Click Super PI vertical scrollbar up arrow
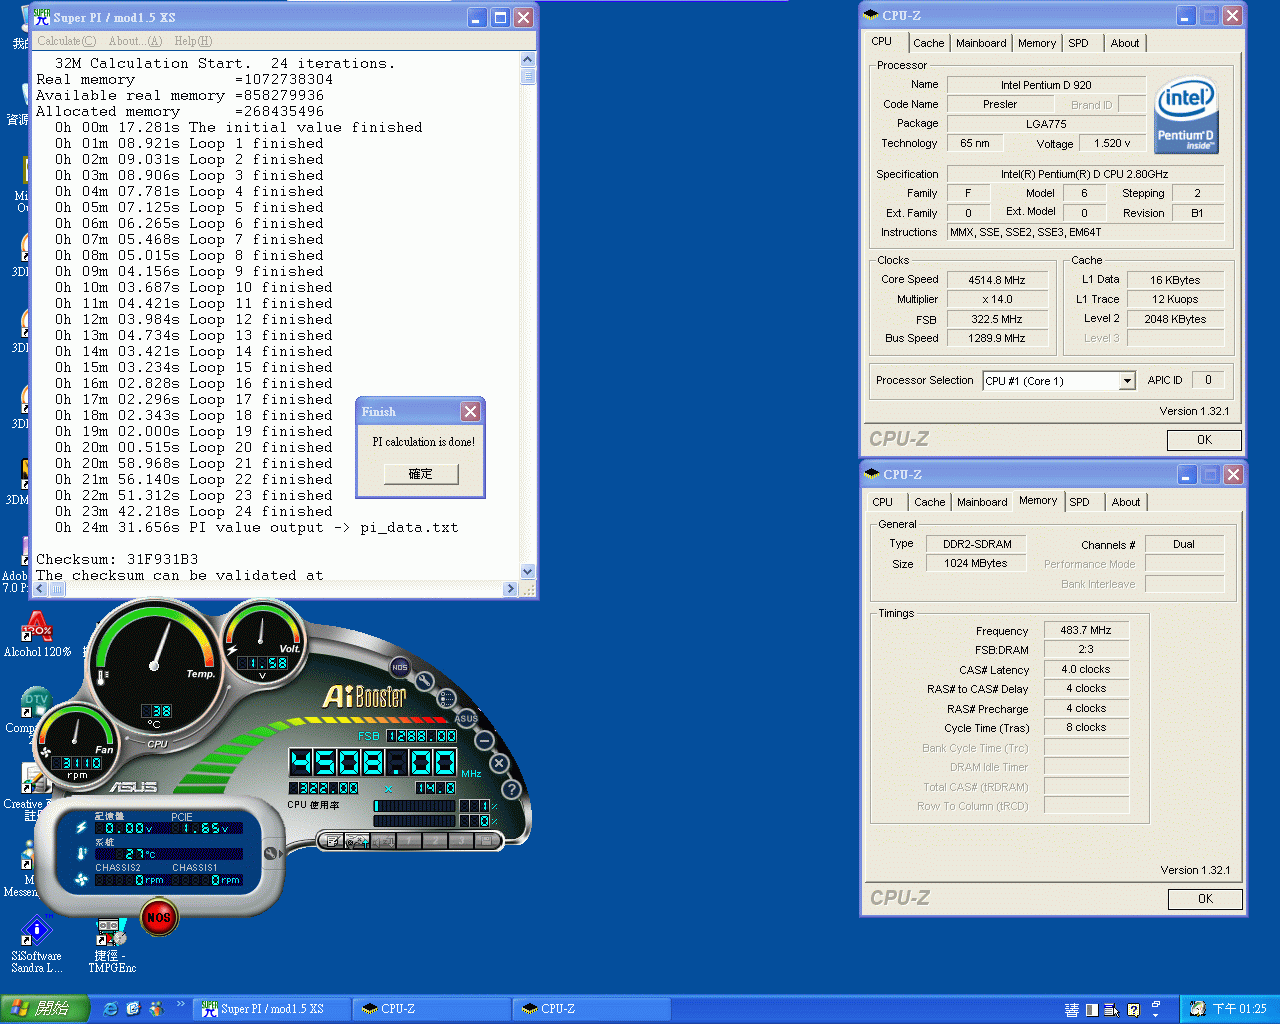 coord(528,59)
